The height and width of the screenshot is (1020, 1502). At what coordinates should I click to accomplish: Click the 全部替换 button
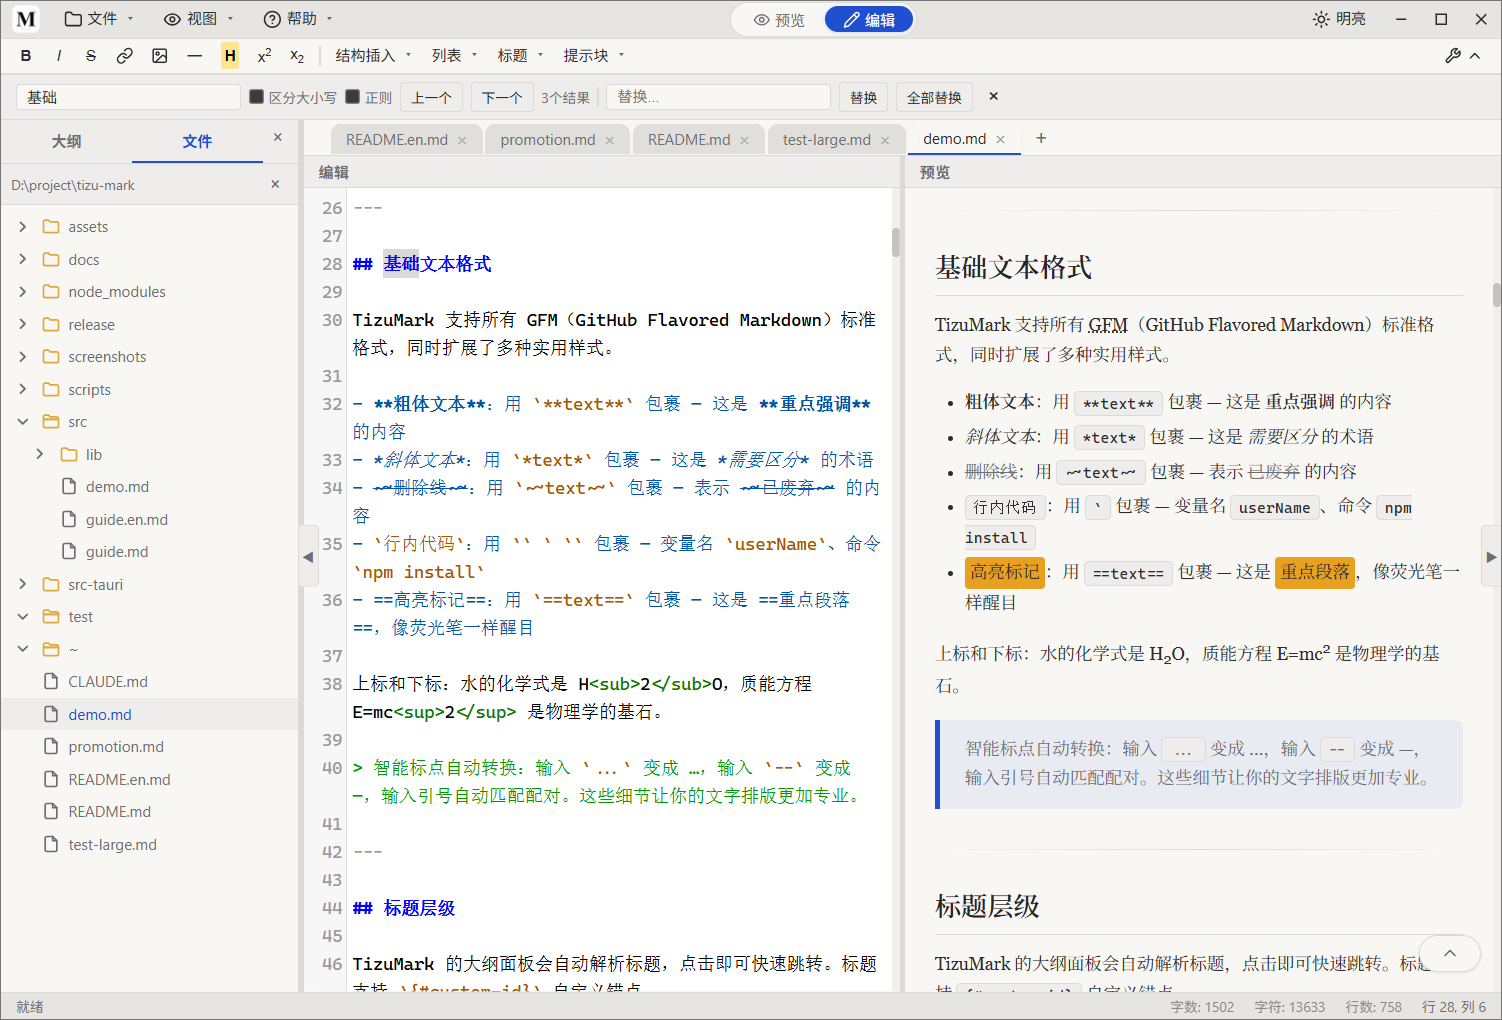pyautogui.click(x=934, y=97)
